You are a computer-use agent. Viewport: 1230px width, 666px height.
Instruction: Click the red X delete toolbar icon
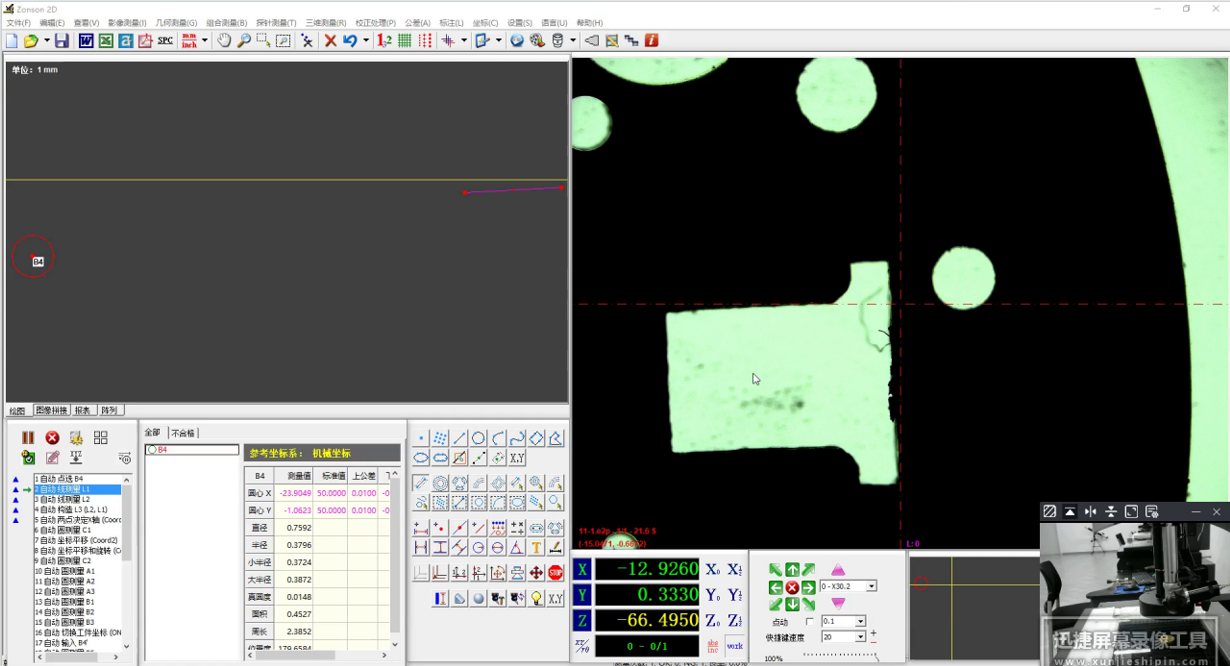tap(330, 41)
